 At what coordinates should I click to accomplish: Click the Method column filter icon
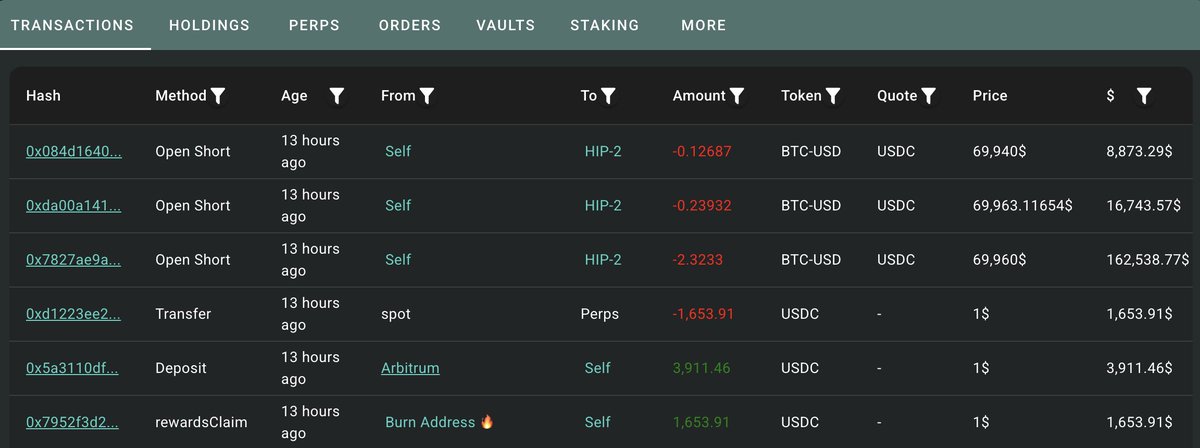[x=218, y=96]
